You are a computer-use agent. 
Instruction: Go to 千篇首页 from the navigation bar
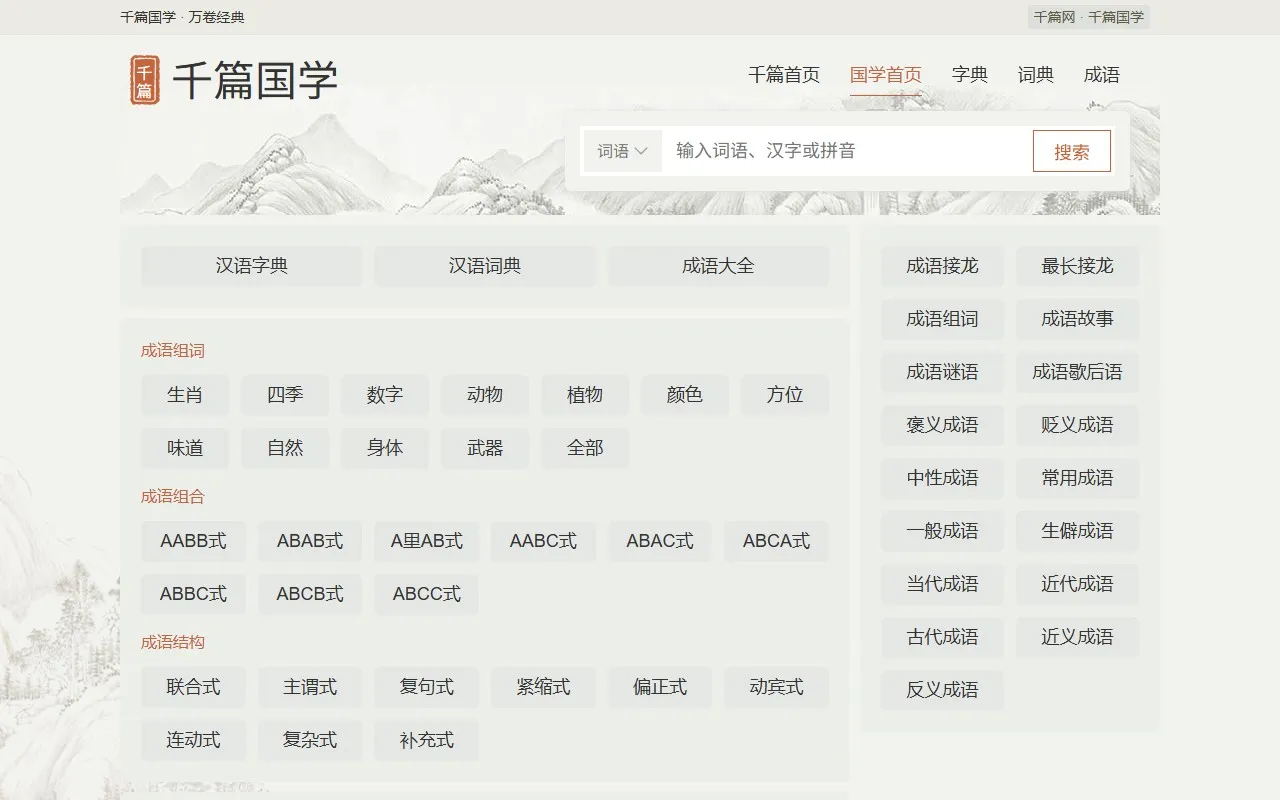coord(784,74)
